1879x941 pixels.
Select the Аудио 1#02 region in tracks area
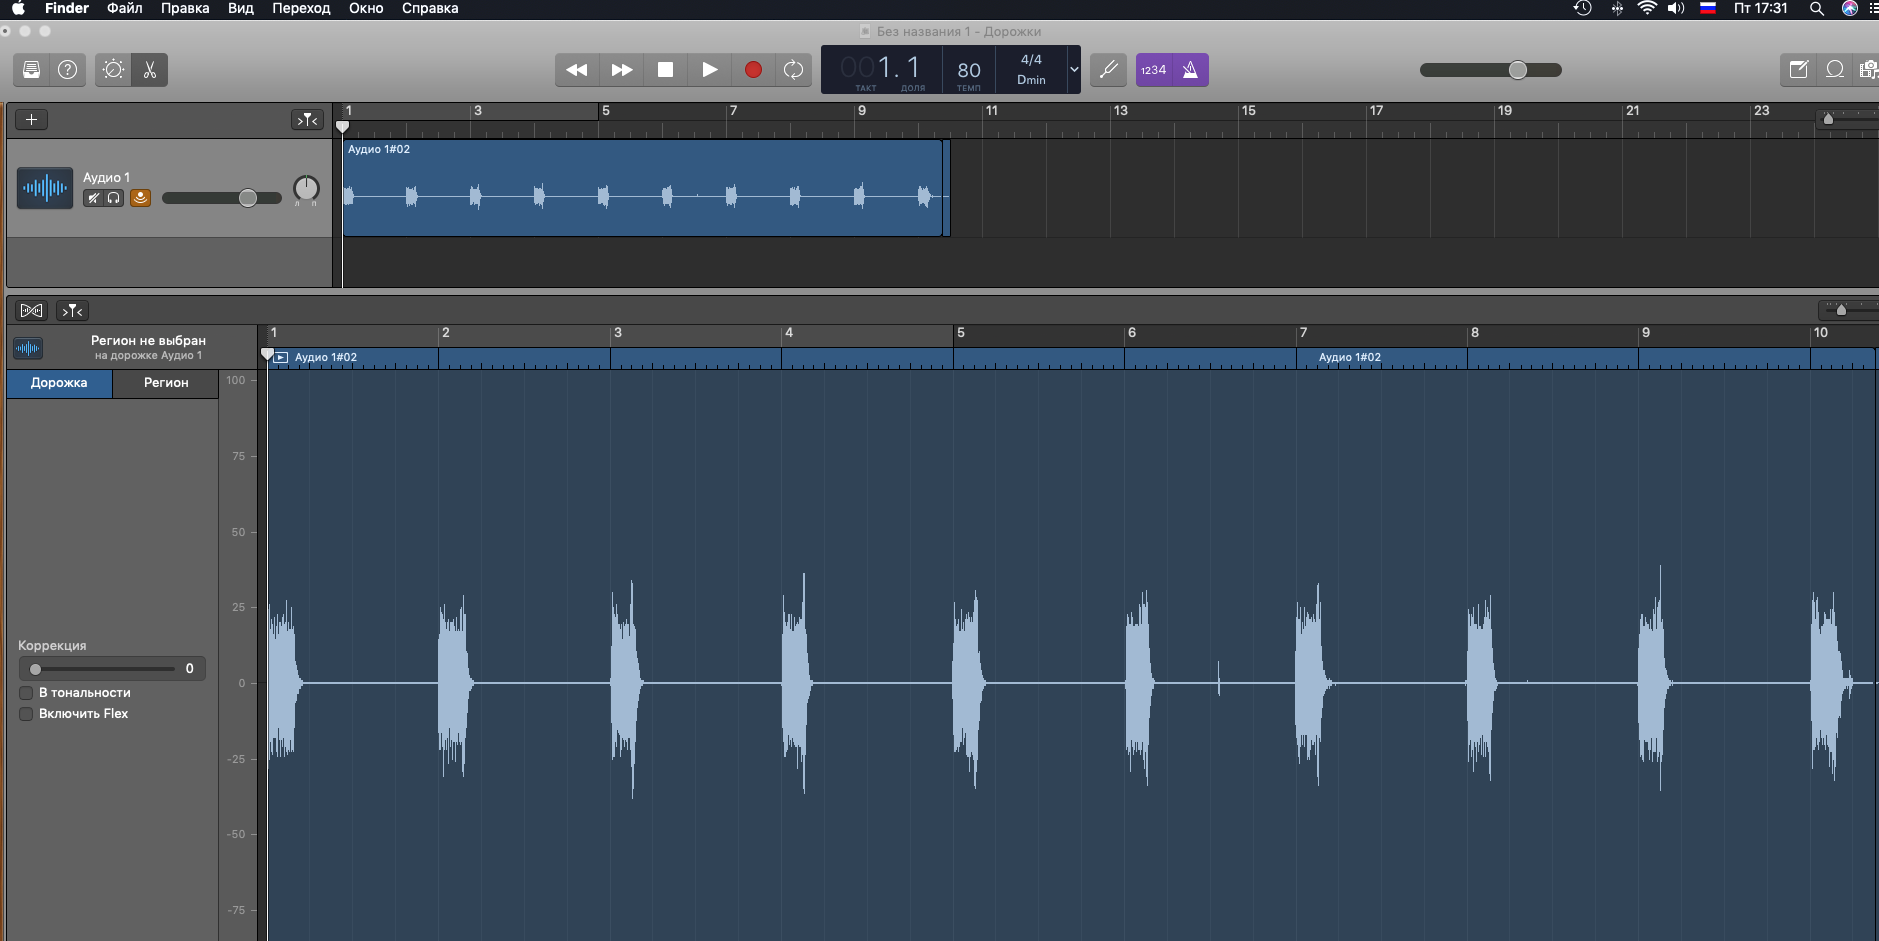click(x=642, y=188)
